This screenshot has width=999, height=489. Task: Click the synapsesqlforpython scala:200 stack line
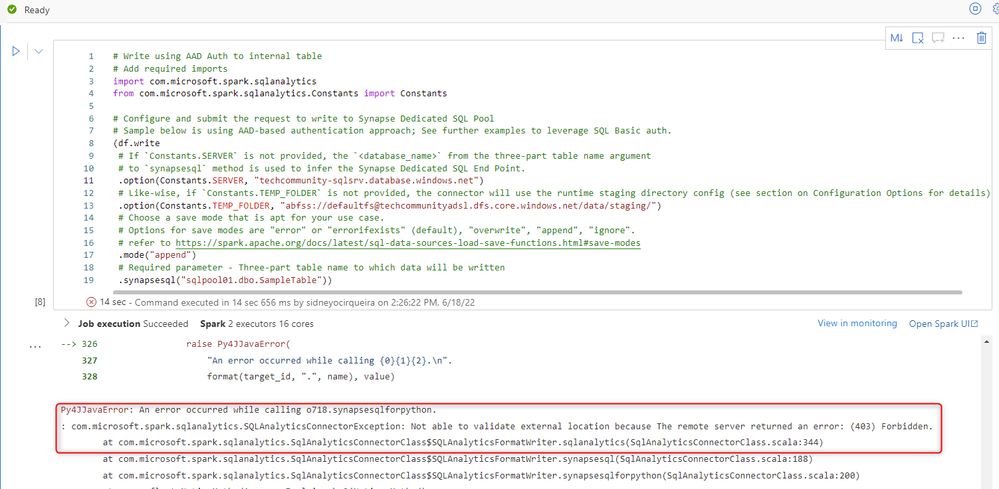[x=481, y=475]
